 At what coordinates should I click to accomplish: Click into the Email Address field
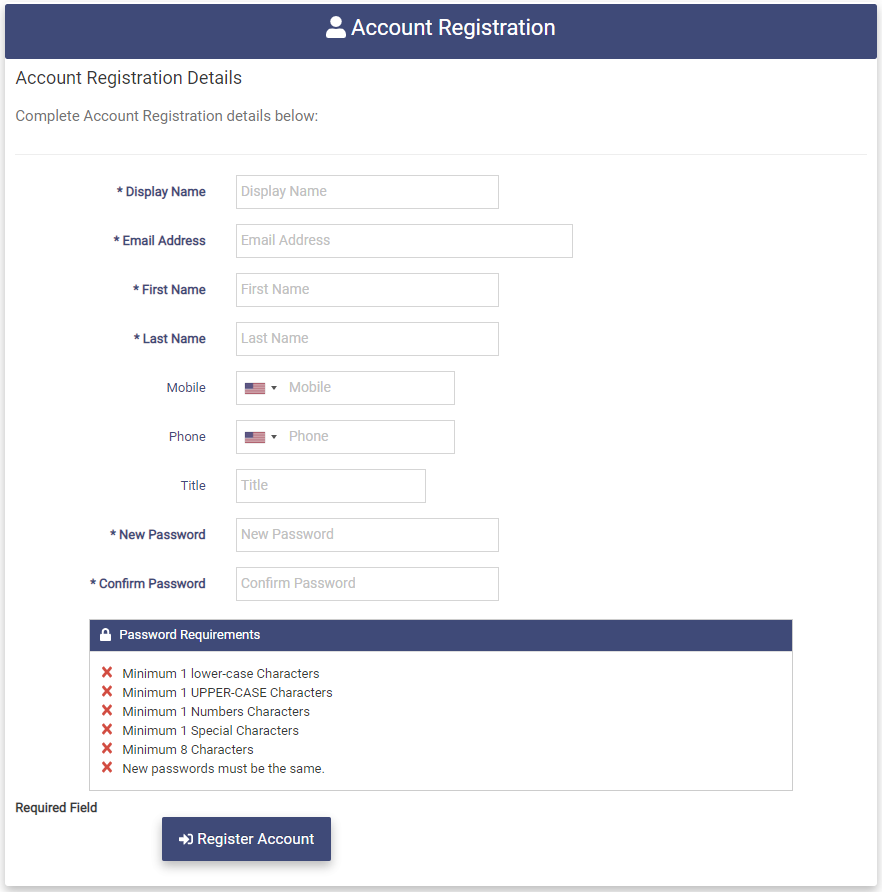pyautogui.click(x=404, y=241)
